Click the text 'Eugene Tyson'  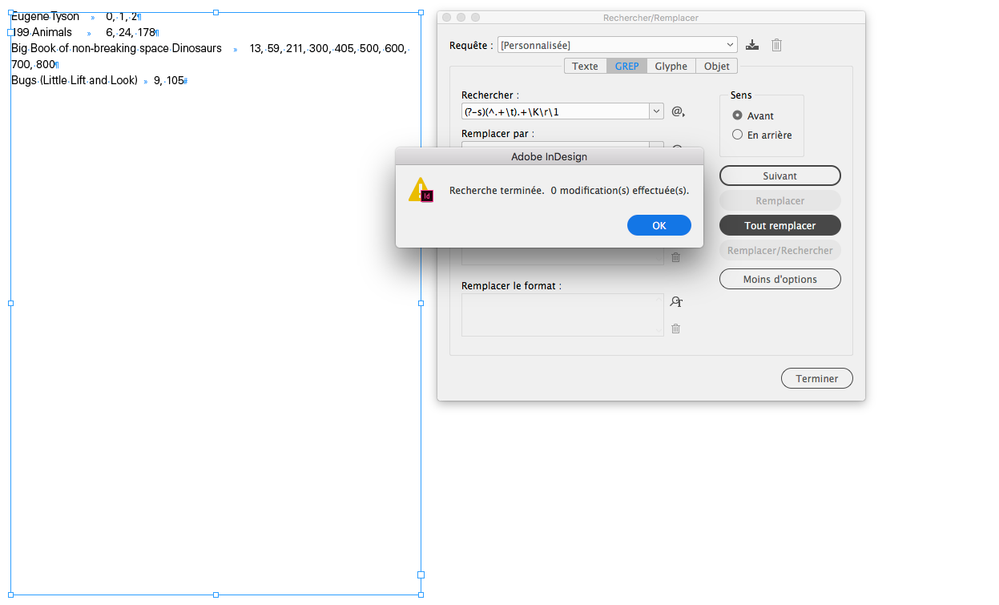pos(45,17)
